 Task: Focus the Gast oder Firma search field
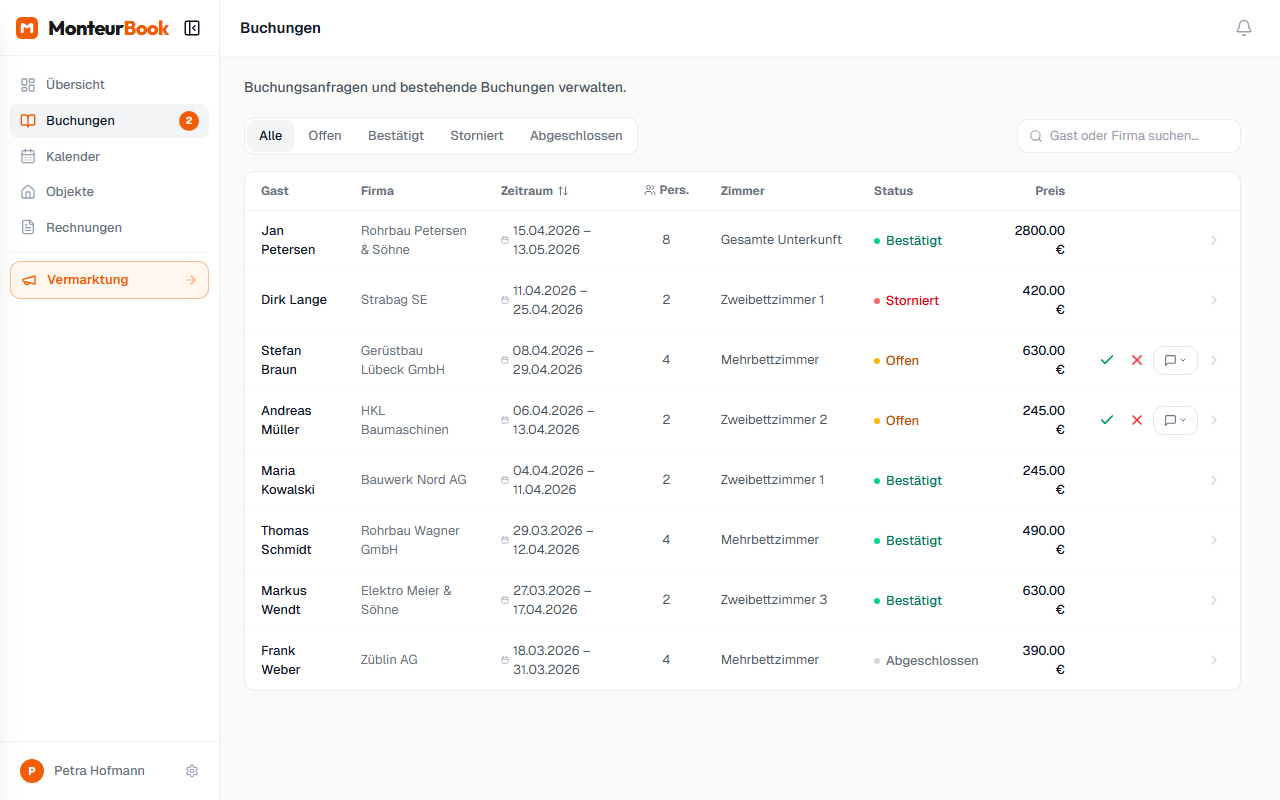(1128, 136)
